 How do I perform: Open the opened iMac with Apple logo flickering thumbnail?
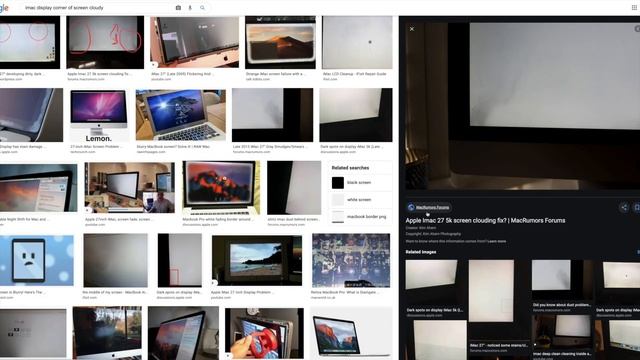click(195, 42)
